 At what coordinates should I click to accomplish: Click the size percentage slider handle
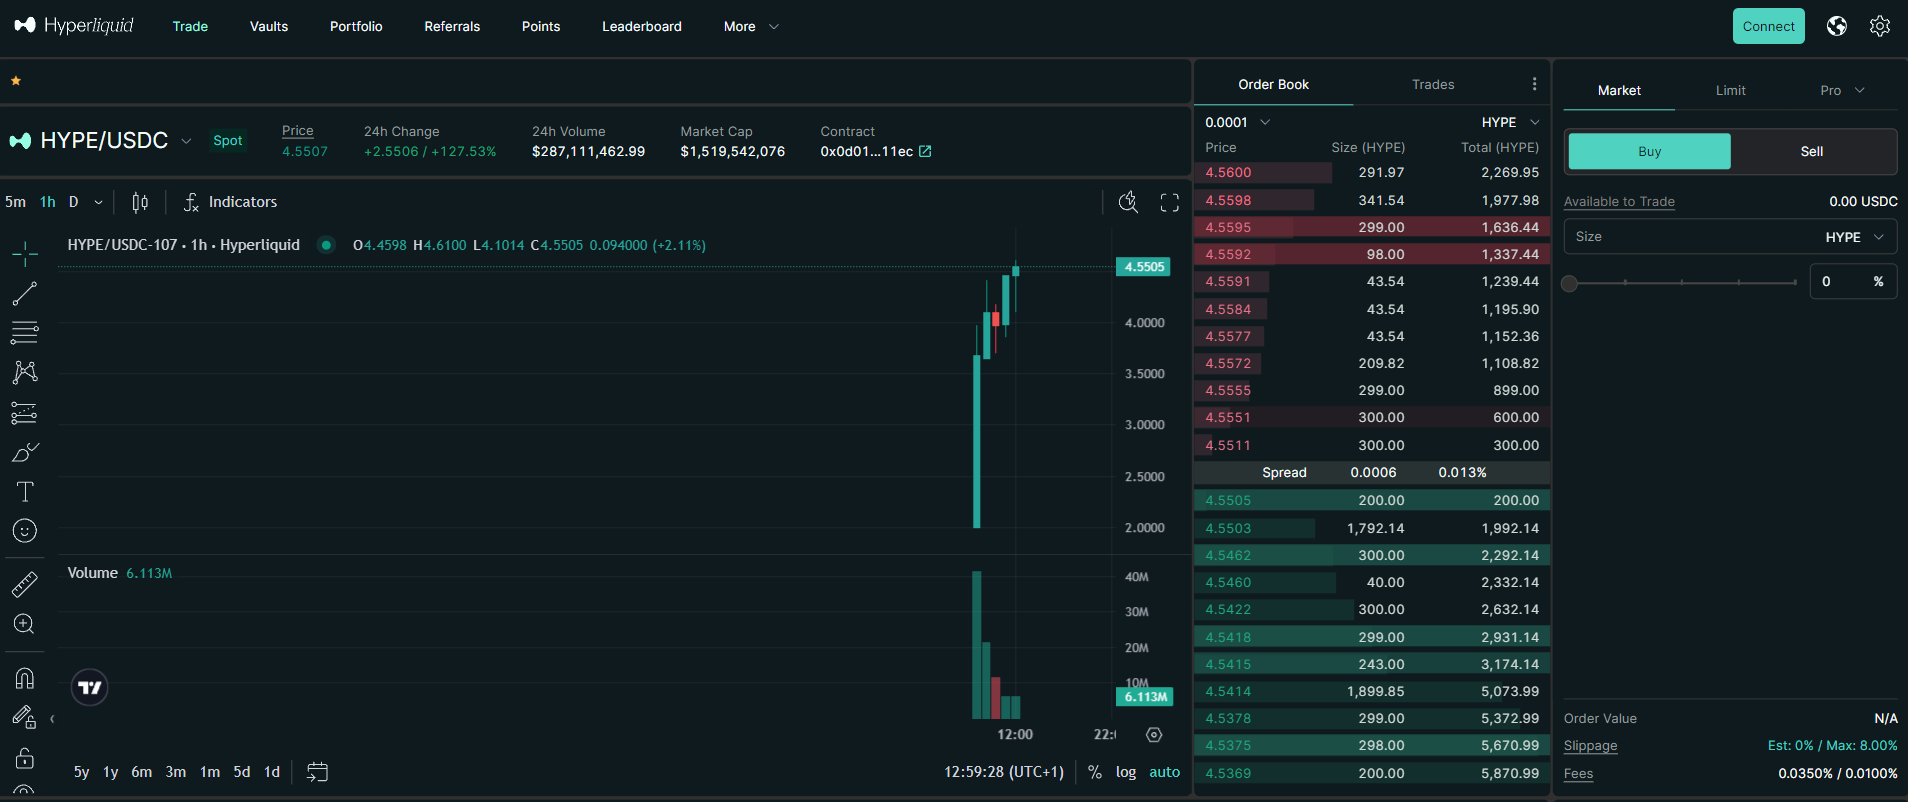1570,283
